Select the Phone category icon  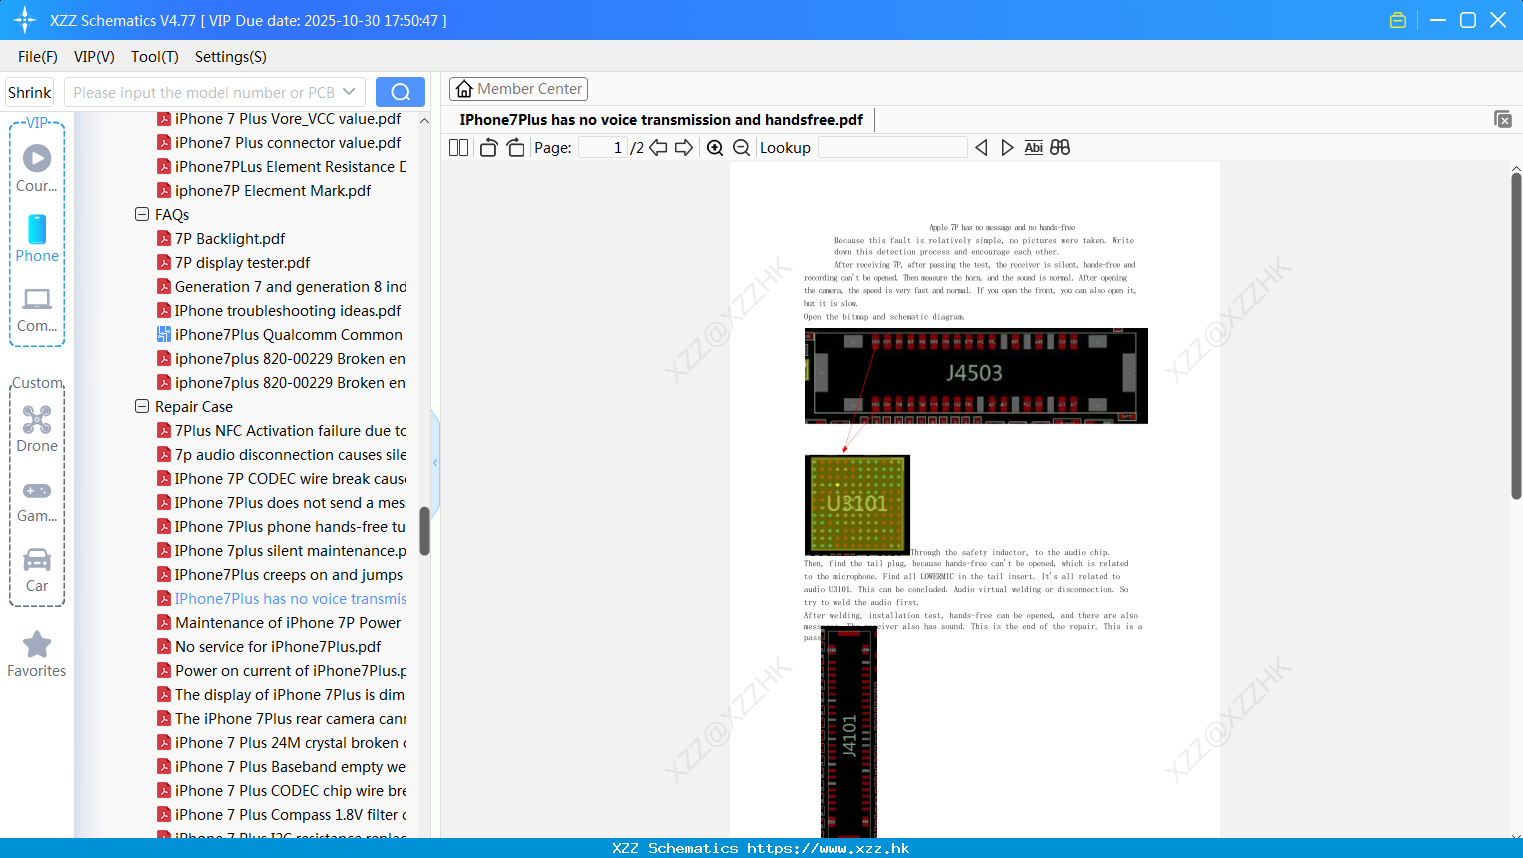coord(37,238)
